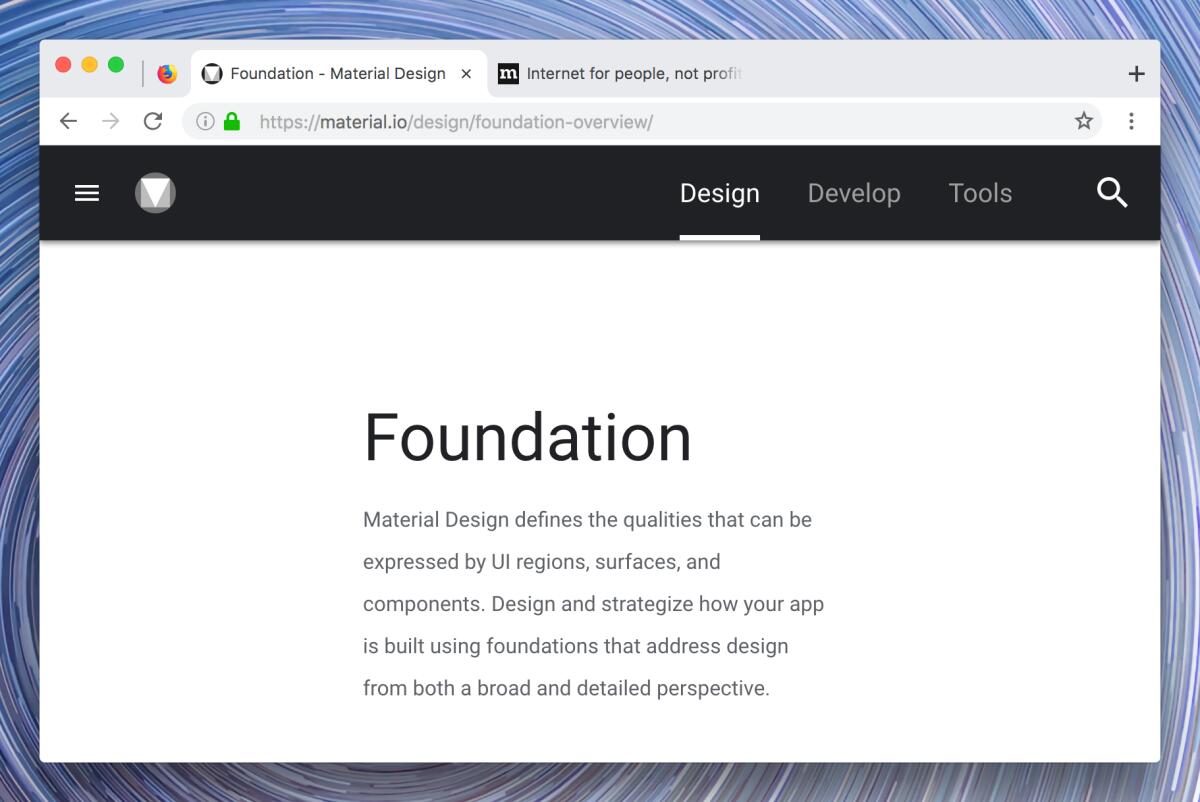Close the Foundation - Material Design tab
1200x802 pixels.
[466, 73]
